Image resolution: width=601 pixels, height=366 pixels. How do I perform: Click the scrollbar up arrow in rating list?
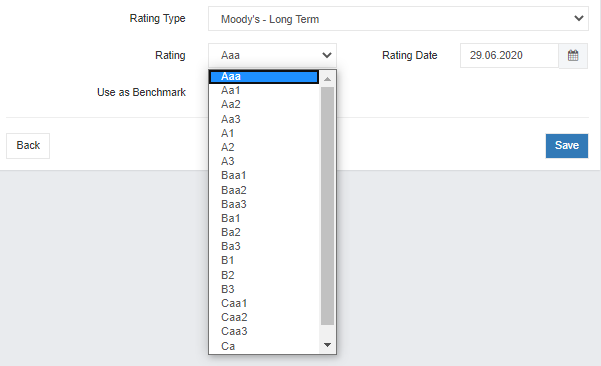point(327,79)
